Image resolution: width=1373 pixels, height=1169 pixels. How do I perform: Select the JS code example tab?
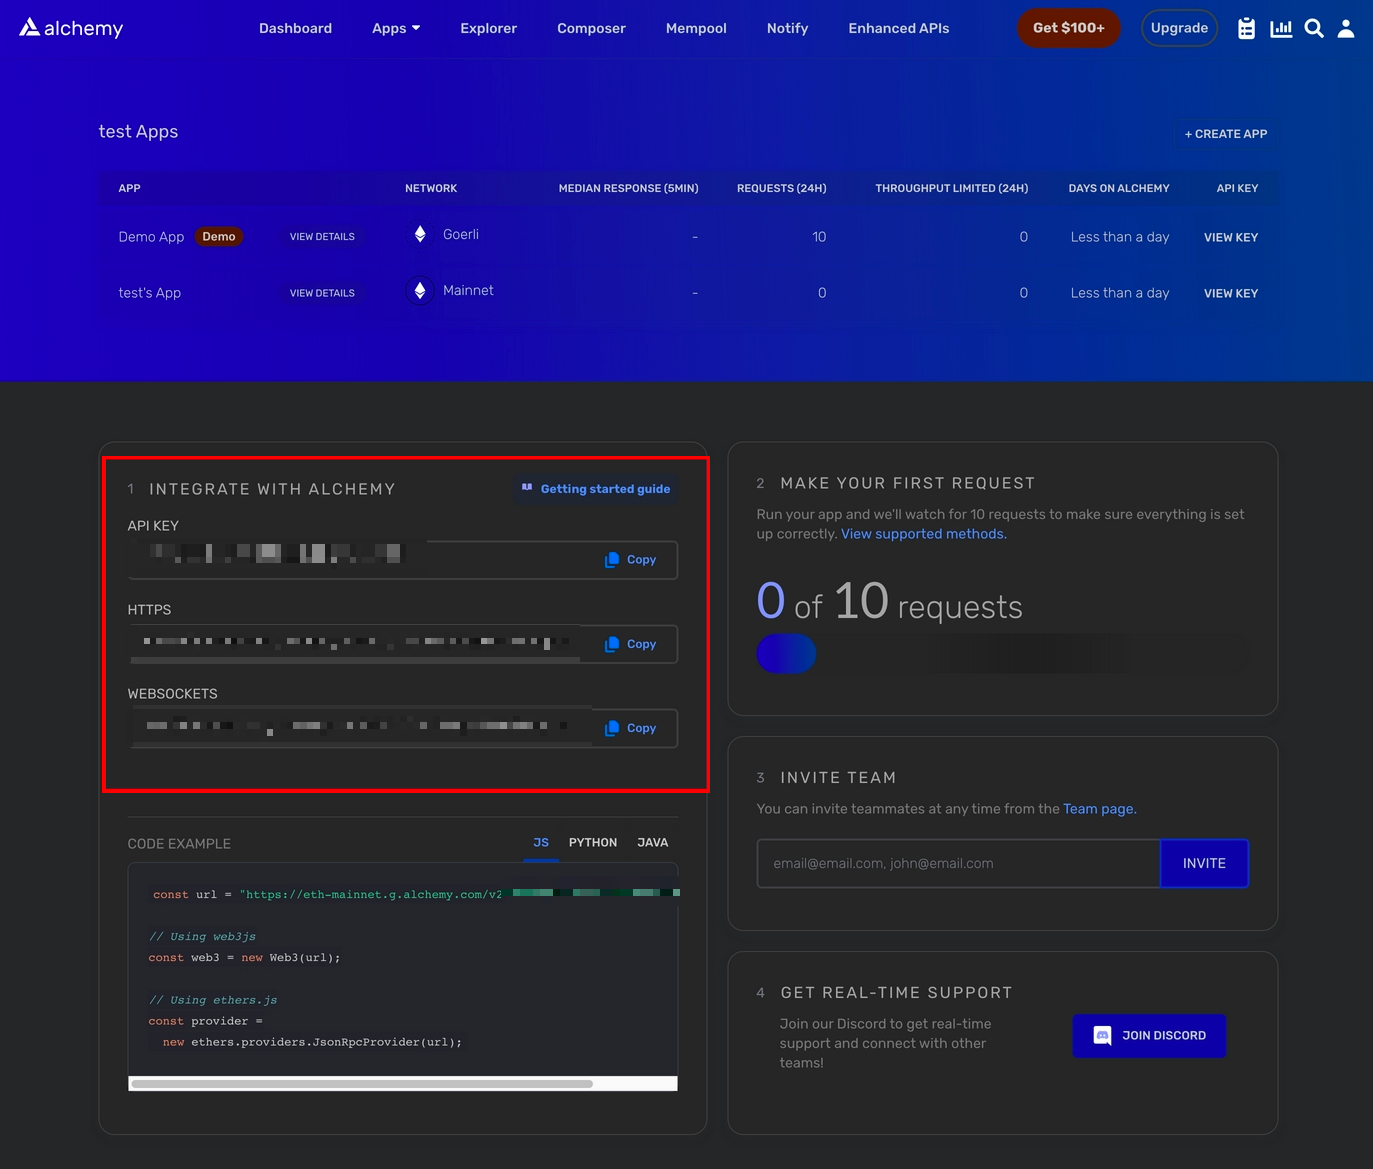tap(541, 842)
